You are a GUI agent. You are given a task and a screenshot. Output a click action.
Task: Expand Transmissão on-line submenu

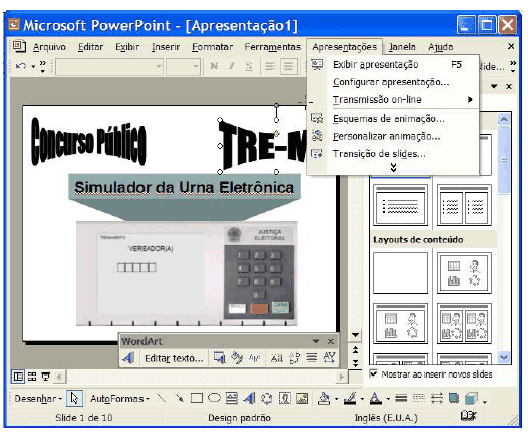click(393, 100)
